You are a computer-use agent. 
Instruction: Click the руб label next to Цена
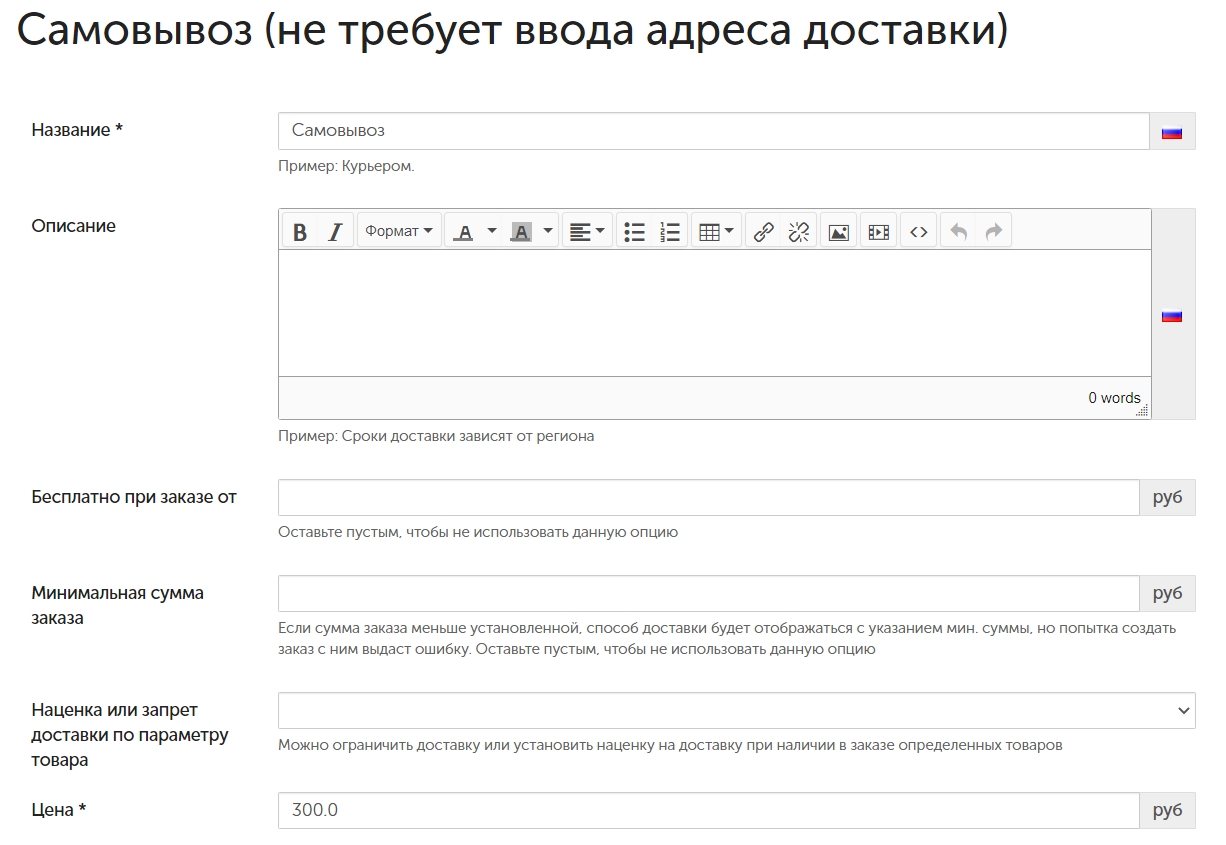click(1168, 810)
